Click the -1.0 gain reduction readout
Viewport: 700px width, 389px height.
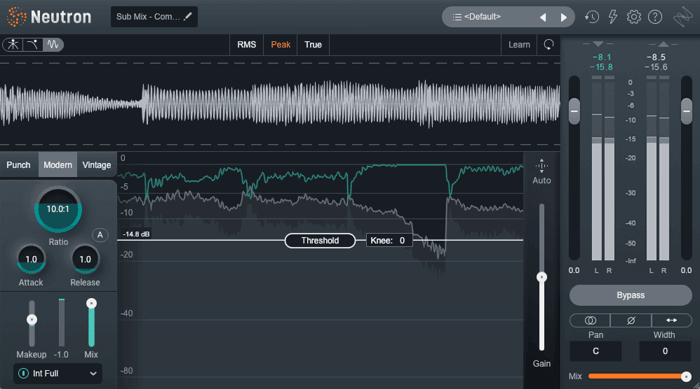61,355
